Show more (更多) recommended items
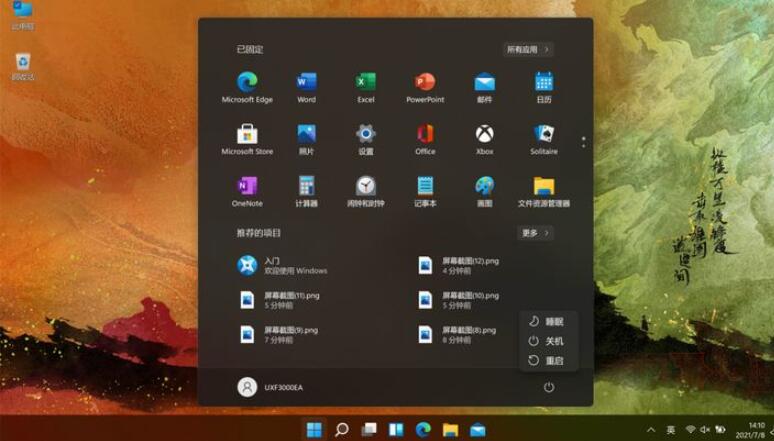This screenshot has height=441, width=774. coord(535,233)
